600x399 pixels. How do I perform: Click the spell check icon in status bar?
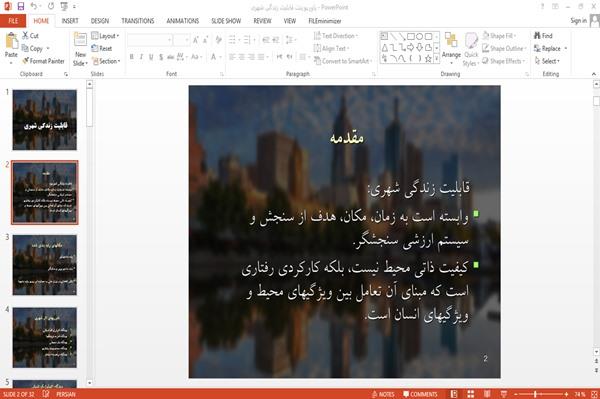[x=46, y=394]
